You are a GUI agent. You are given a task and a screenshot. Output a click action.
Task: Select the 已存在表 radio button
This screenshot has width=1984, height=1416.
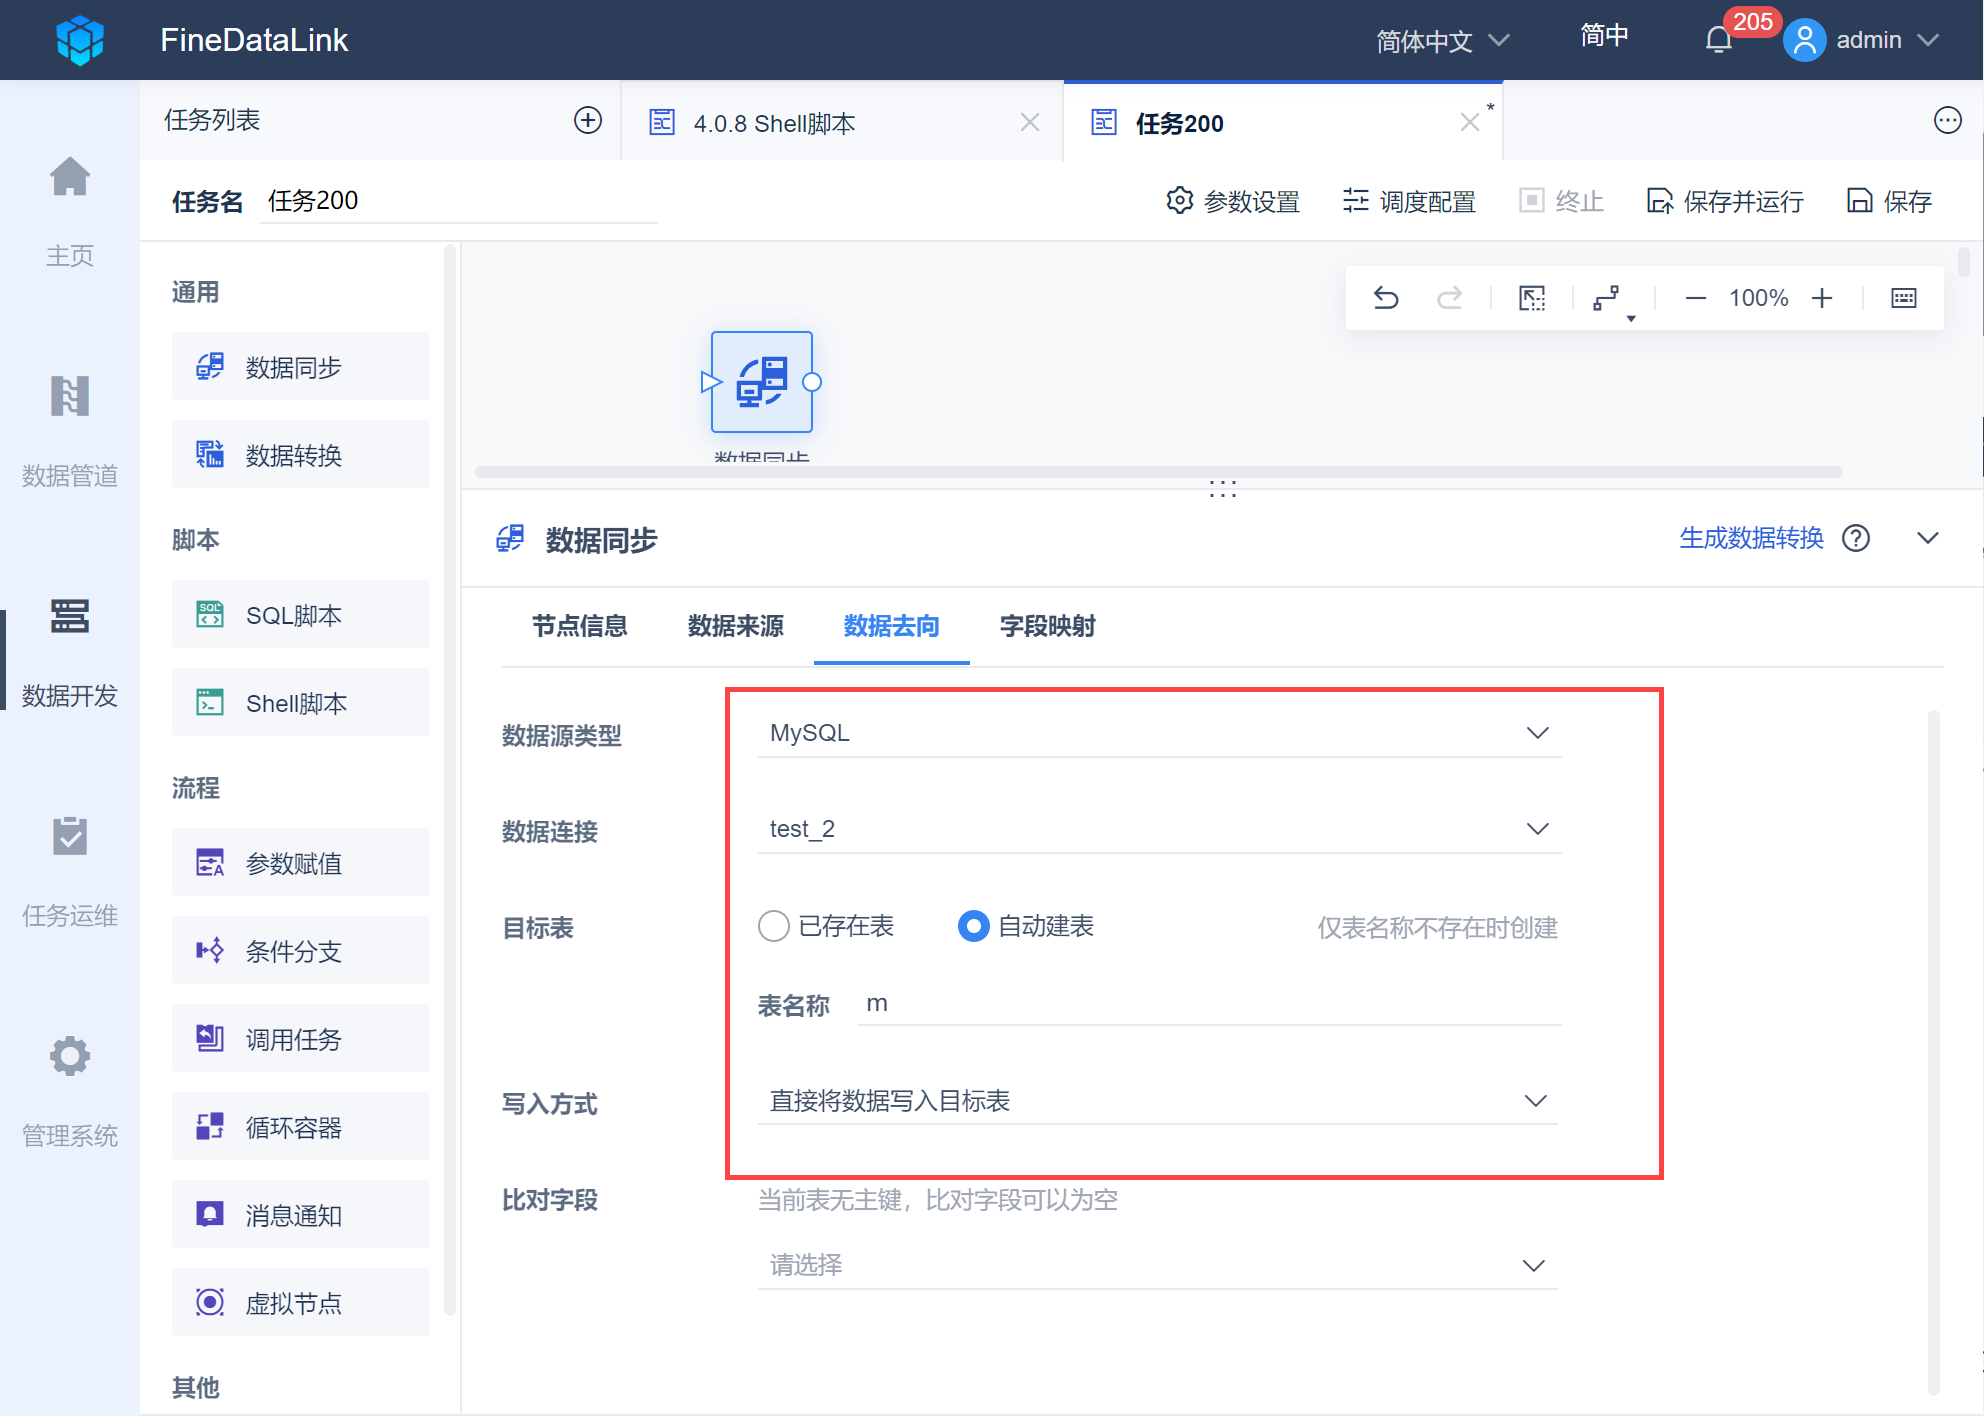[x=774, y=926]
